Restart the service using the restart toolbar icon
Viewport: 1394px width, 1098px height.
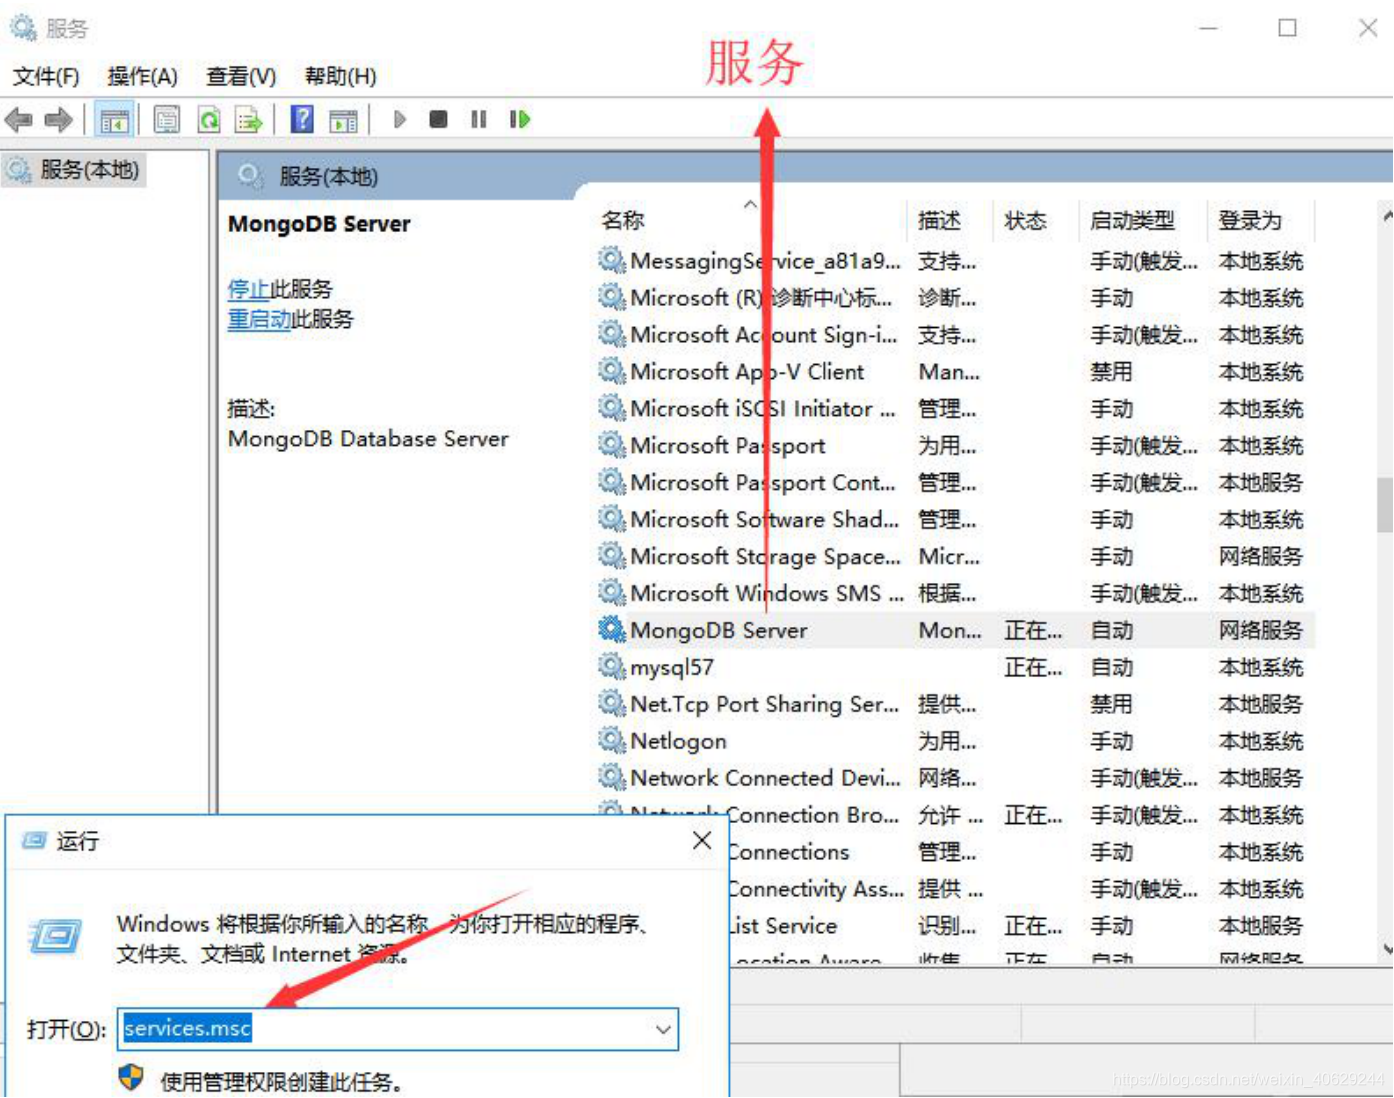[x=519, y=119]
